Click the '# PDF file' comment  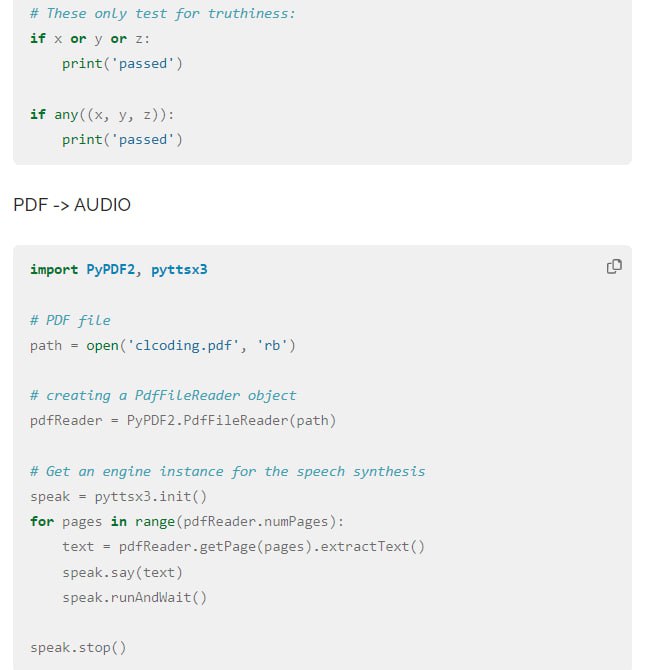(x=70, y=320)
